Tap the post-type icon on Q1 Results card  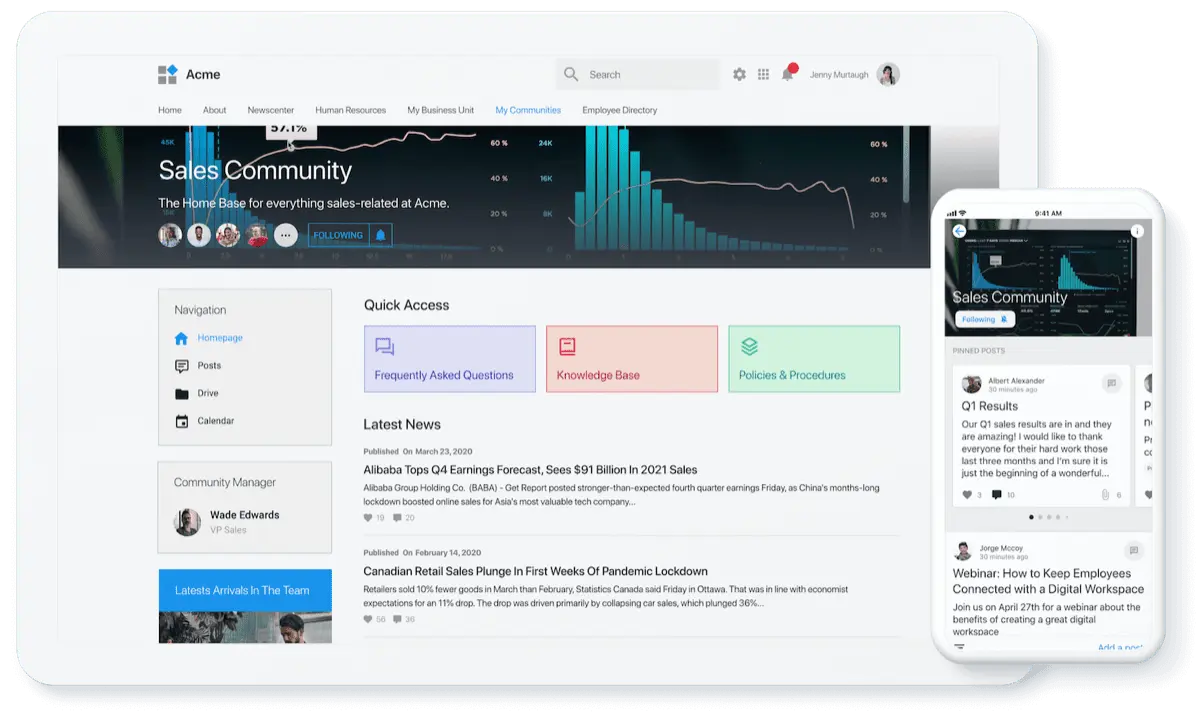point(1110,383)
